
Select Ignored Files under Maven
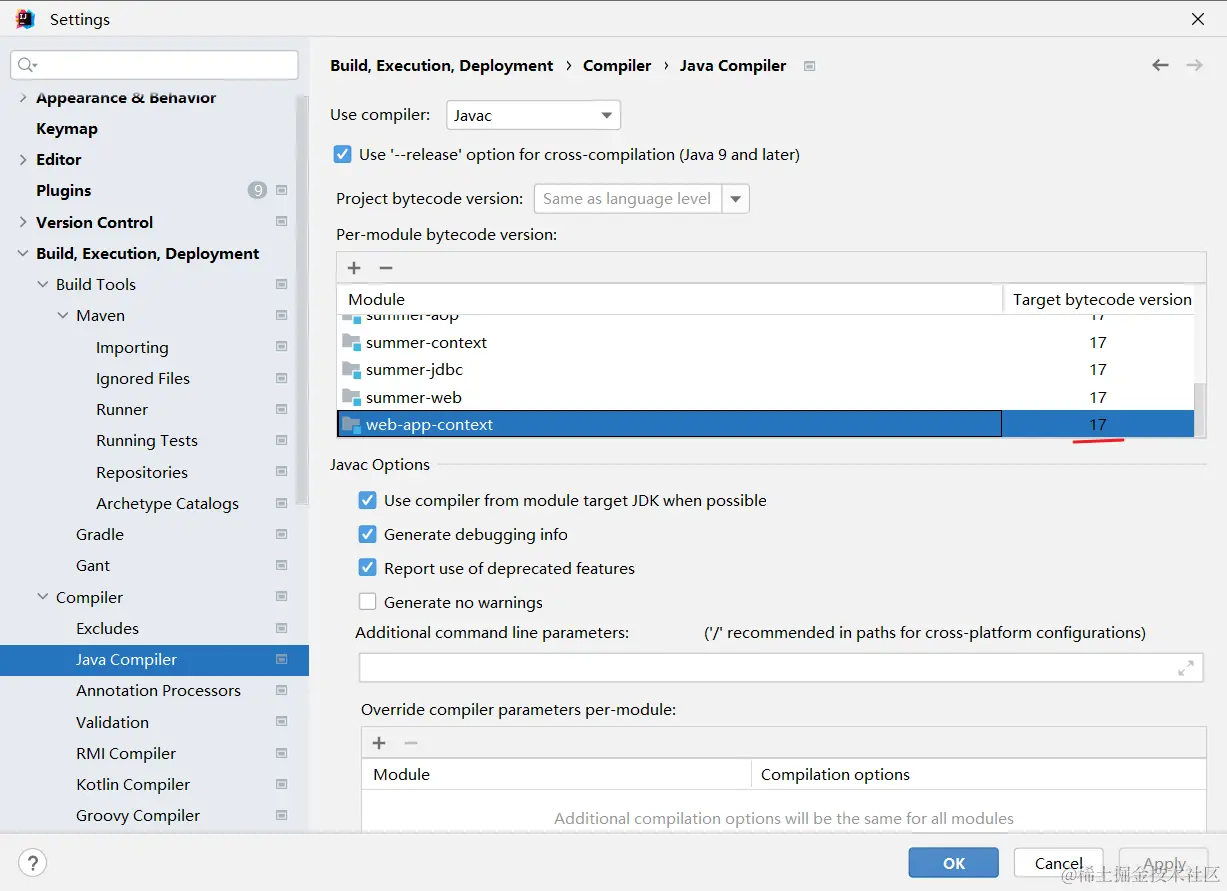click(x=143, y=378)
